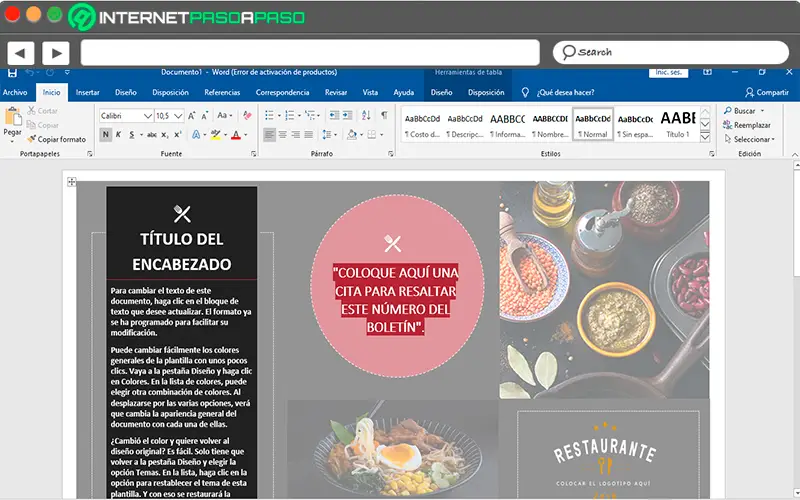Image resolution: width=800 pixels, height=500 pixels.
Task: Apply the yellow text highlight color
Action: click(216, 135)
